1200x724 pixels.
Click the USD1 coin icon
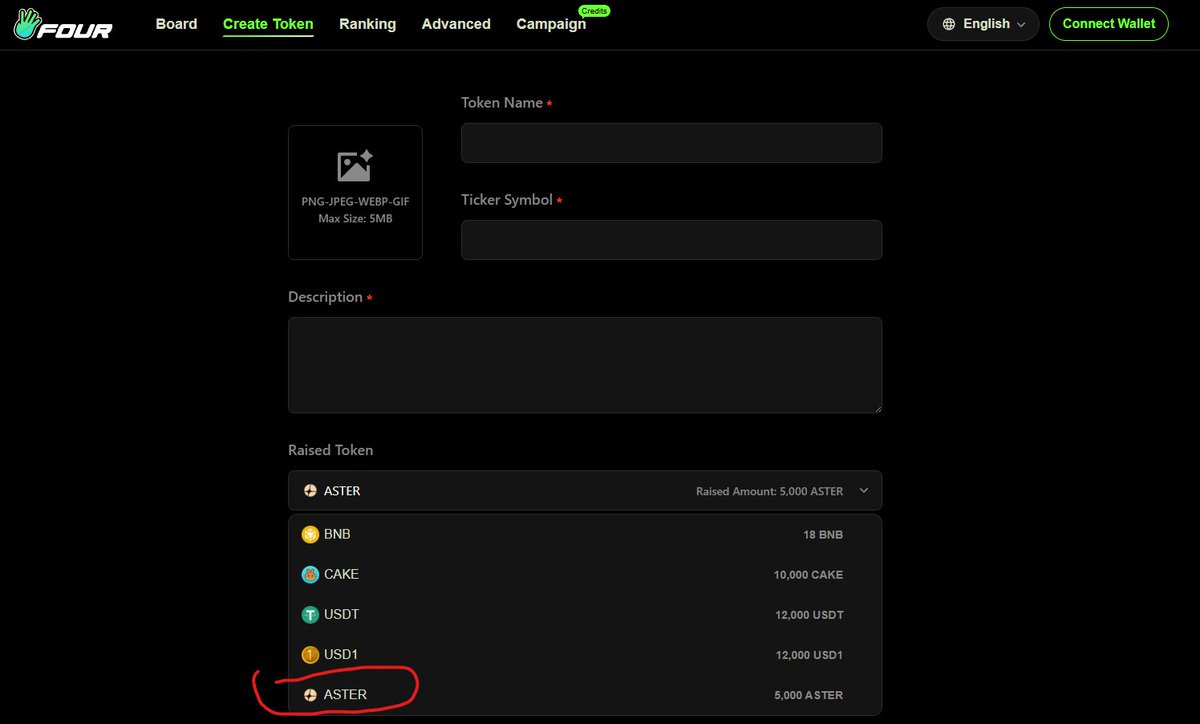pos(310,655)
